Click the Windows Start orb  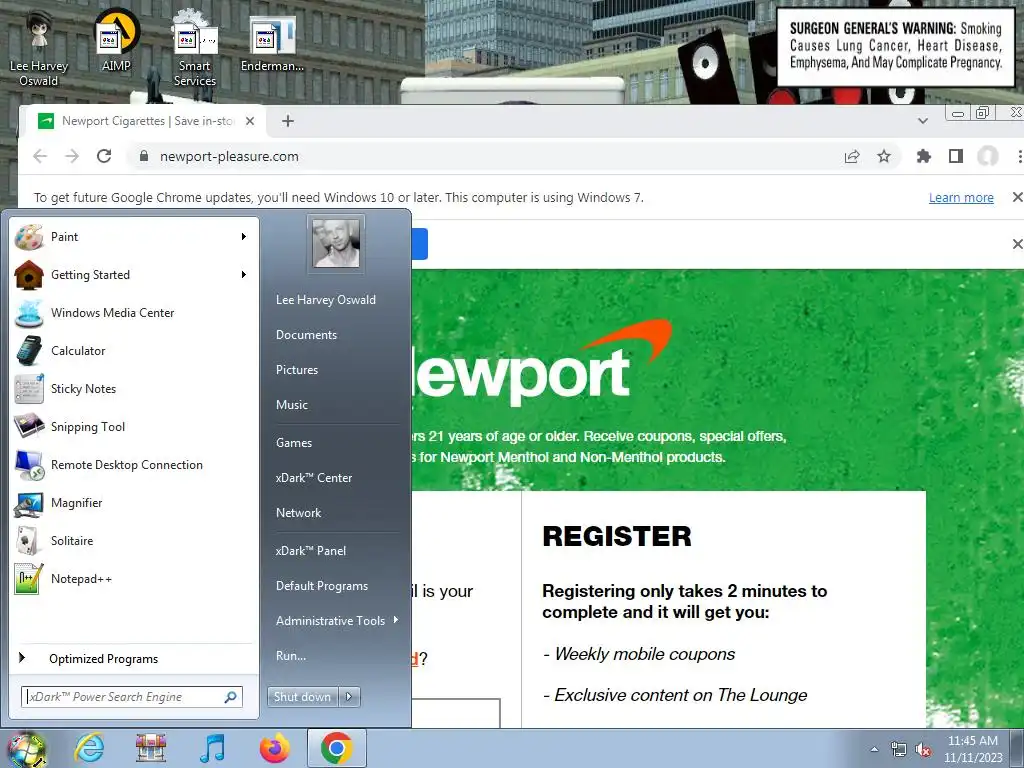[26, 750]
